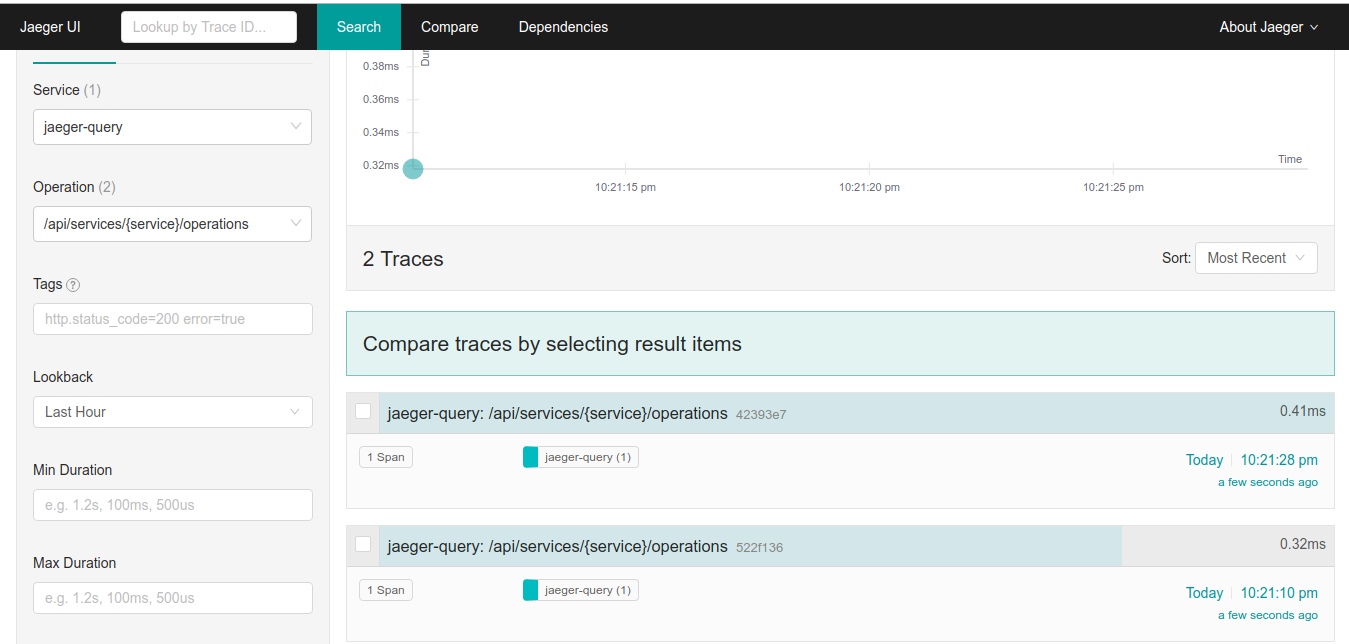The width and height of the screenshot is (1349, 644).
Task: Click the Min Duration input field
Action: point(173,505)
